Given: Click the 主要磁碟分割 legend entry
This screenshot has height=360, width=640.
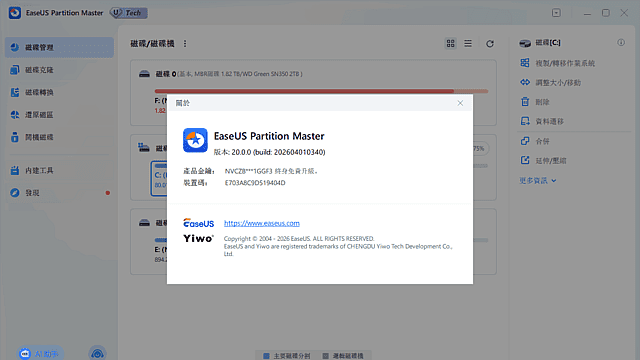Looking at the screenshot, I should coord(287,356).
